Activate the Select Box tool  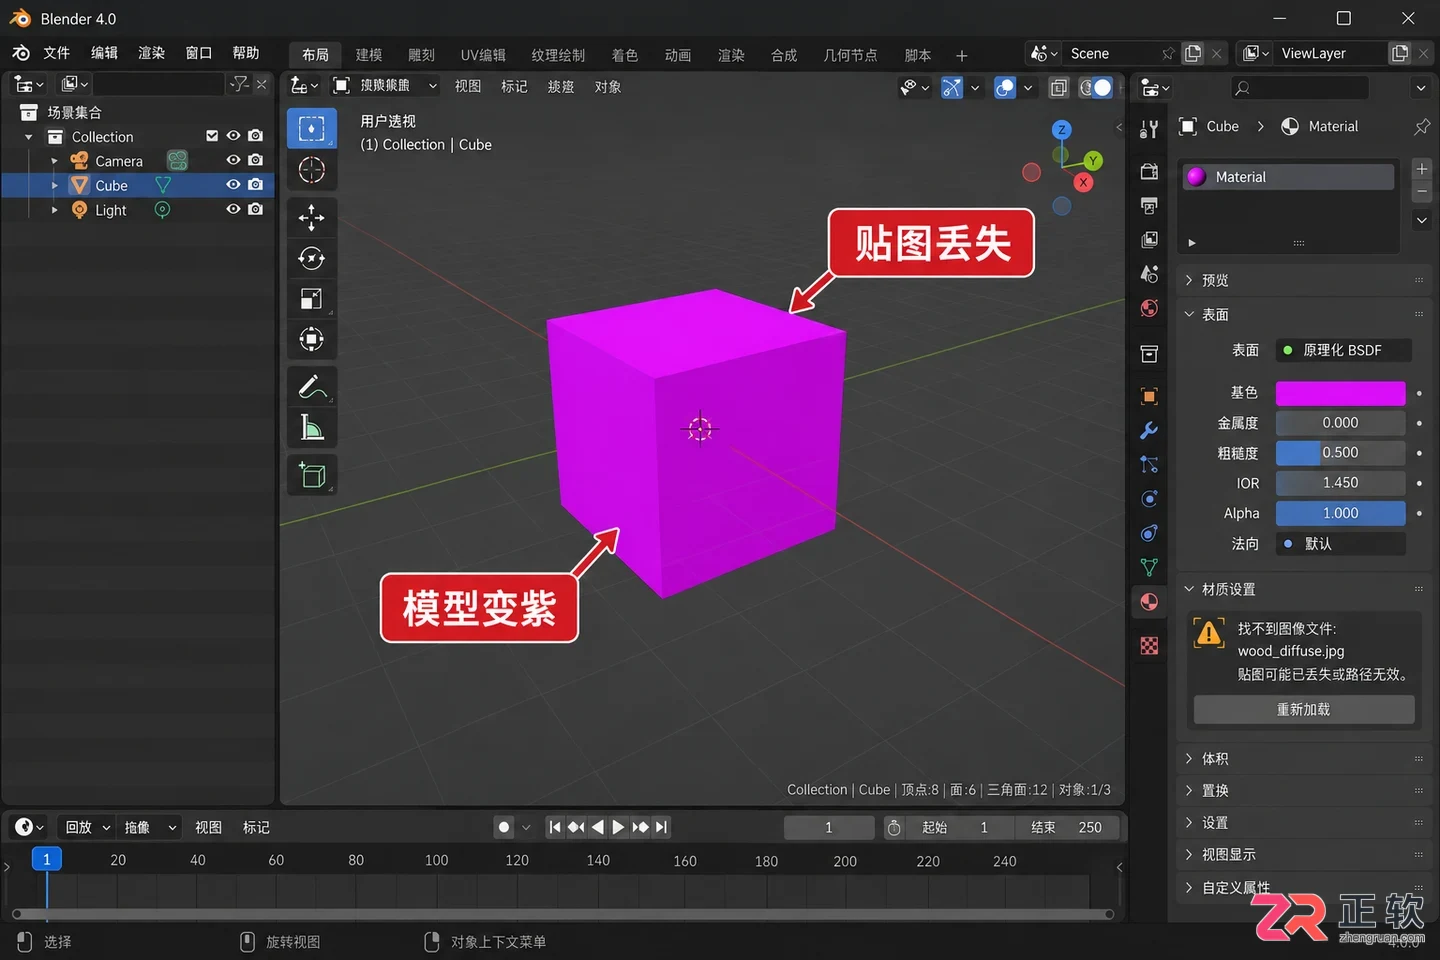[x=312, y=129]
